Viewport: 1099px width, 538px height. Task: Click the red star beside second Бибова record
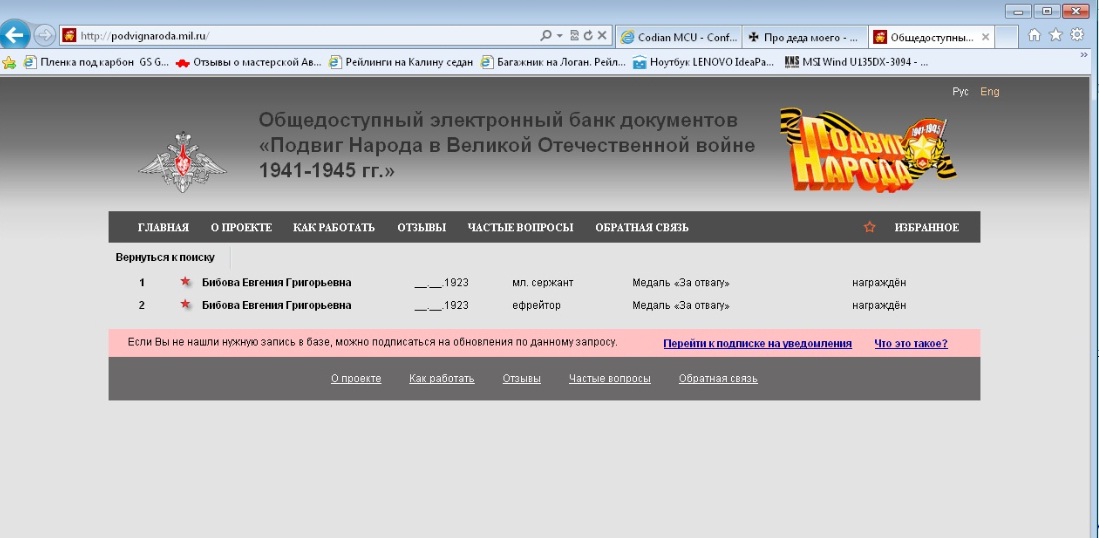tap(185, 305)
